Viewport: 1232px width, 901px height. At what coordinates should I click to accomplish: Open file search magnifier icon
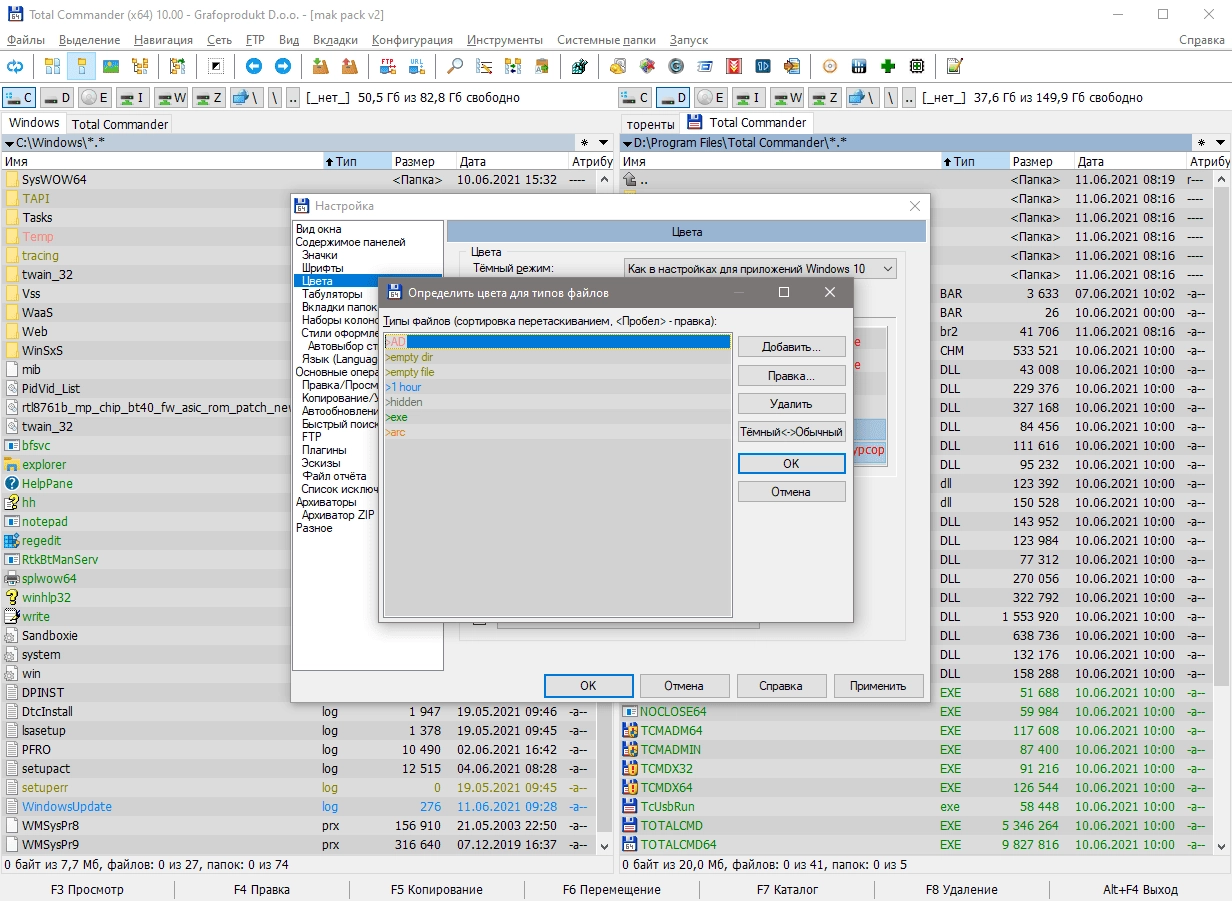[455, 66]
